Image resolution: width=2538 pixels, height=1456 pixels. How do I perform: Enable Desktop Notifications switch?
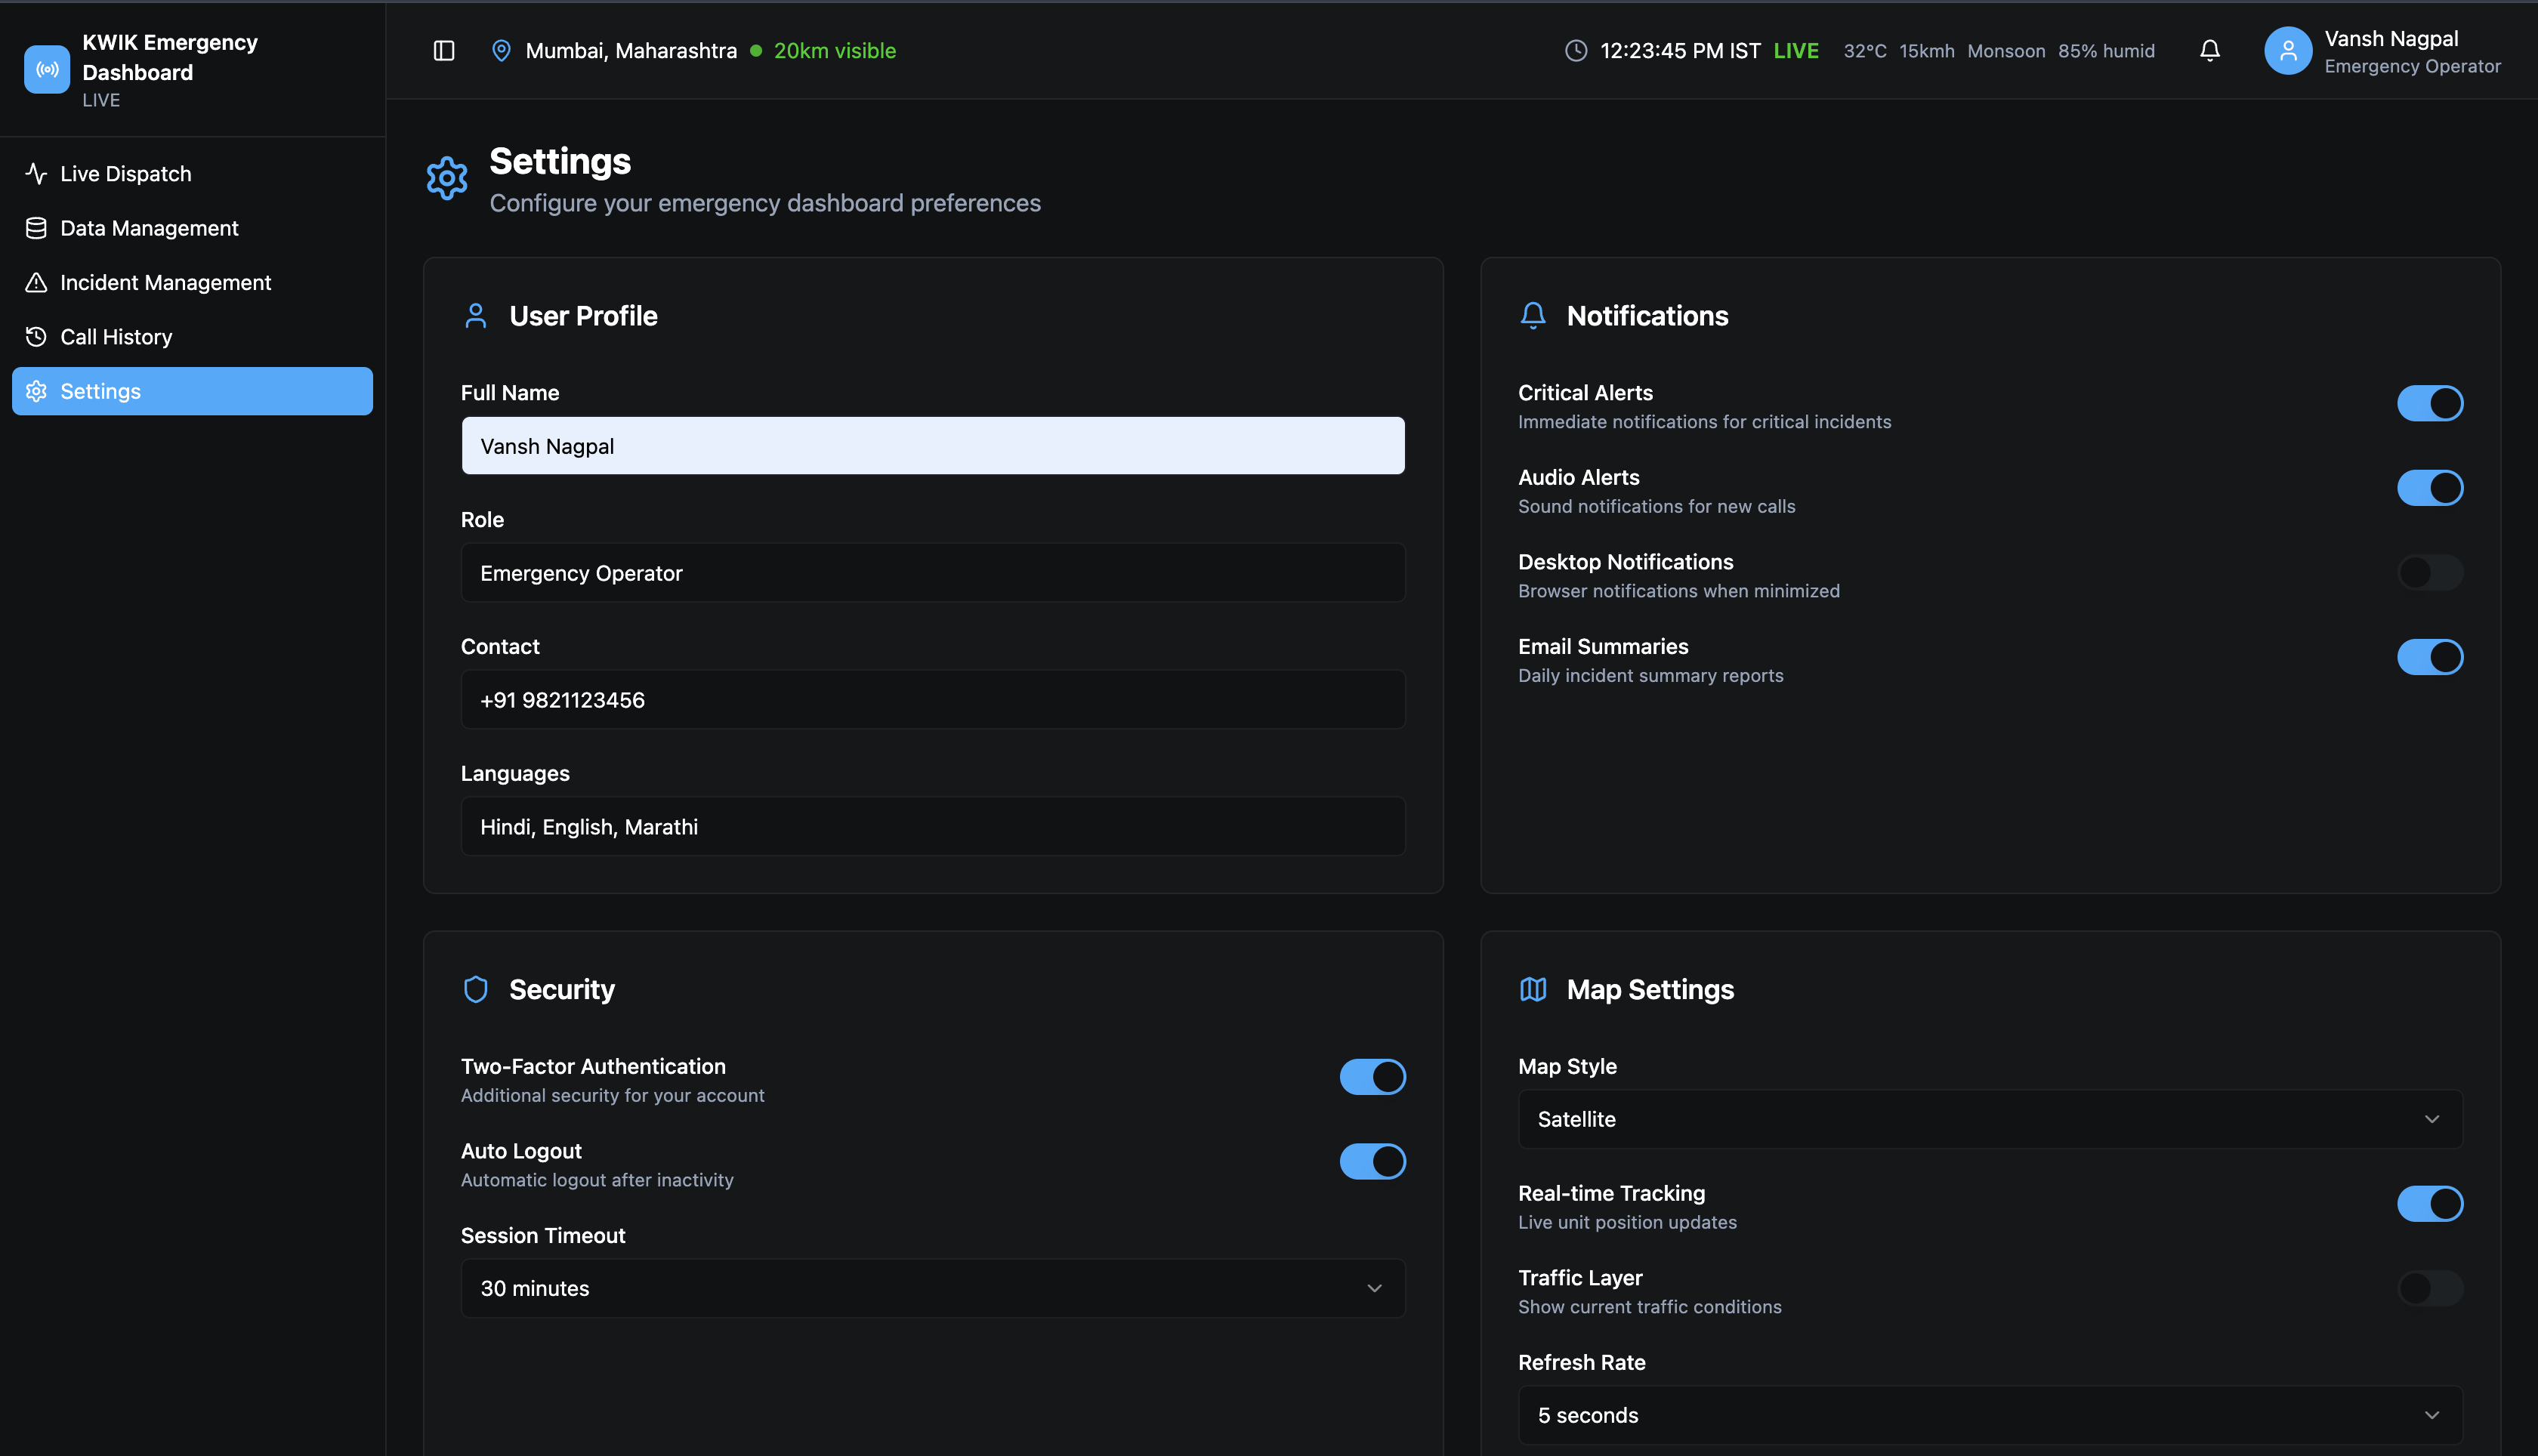point(2430,573)
